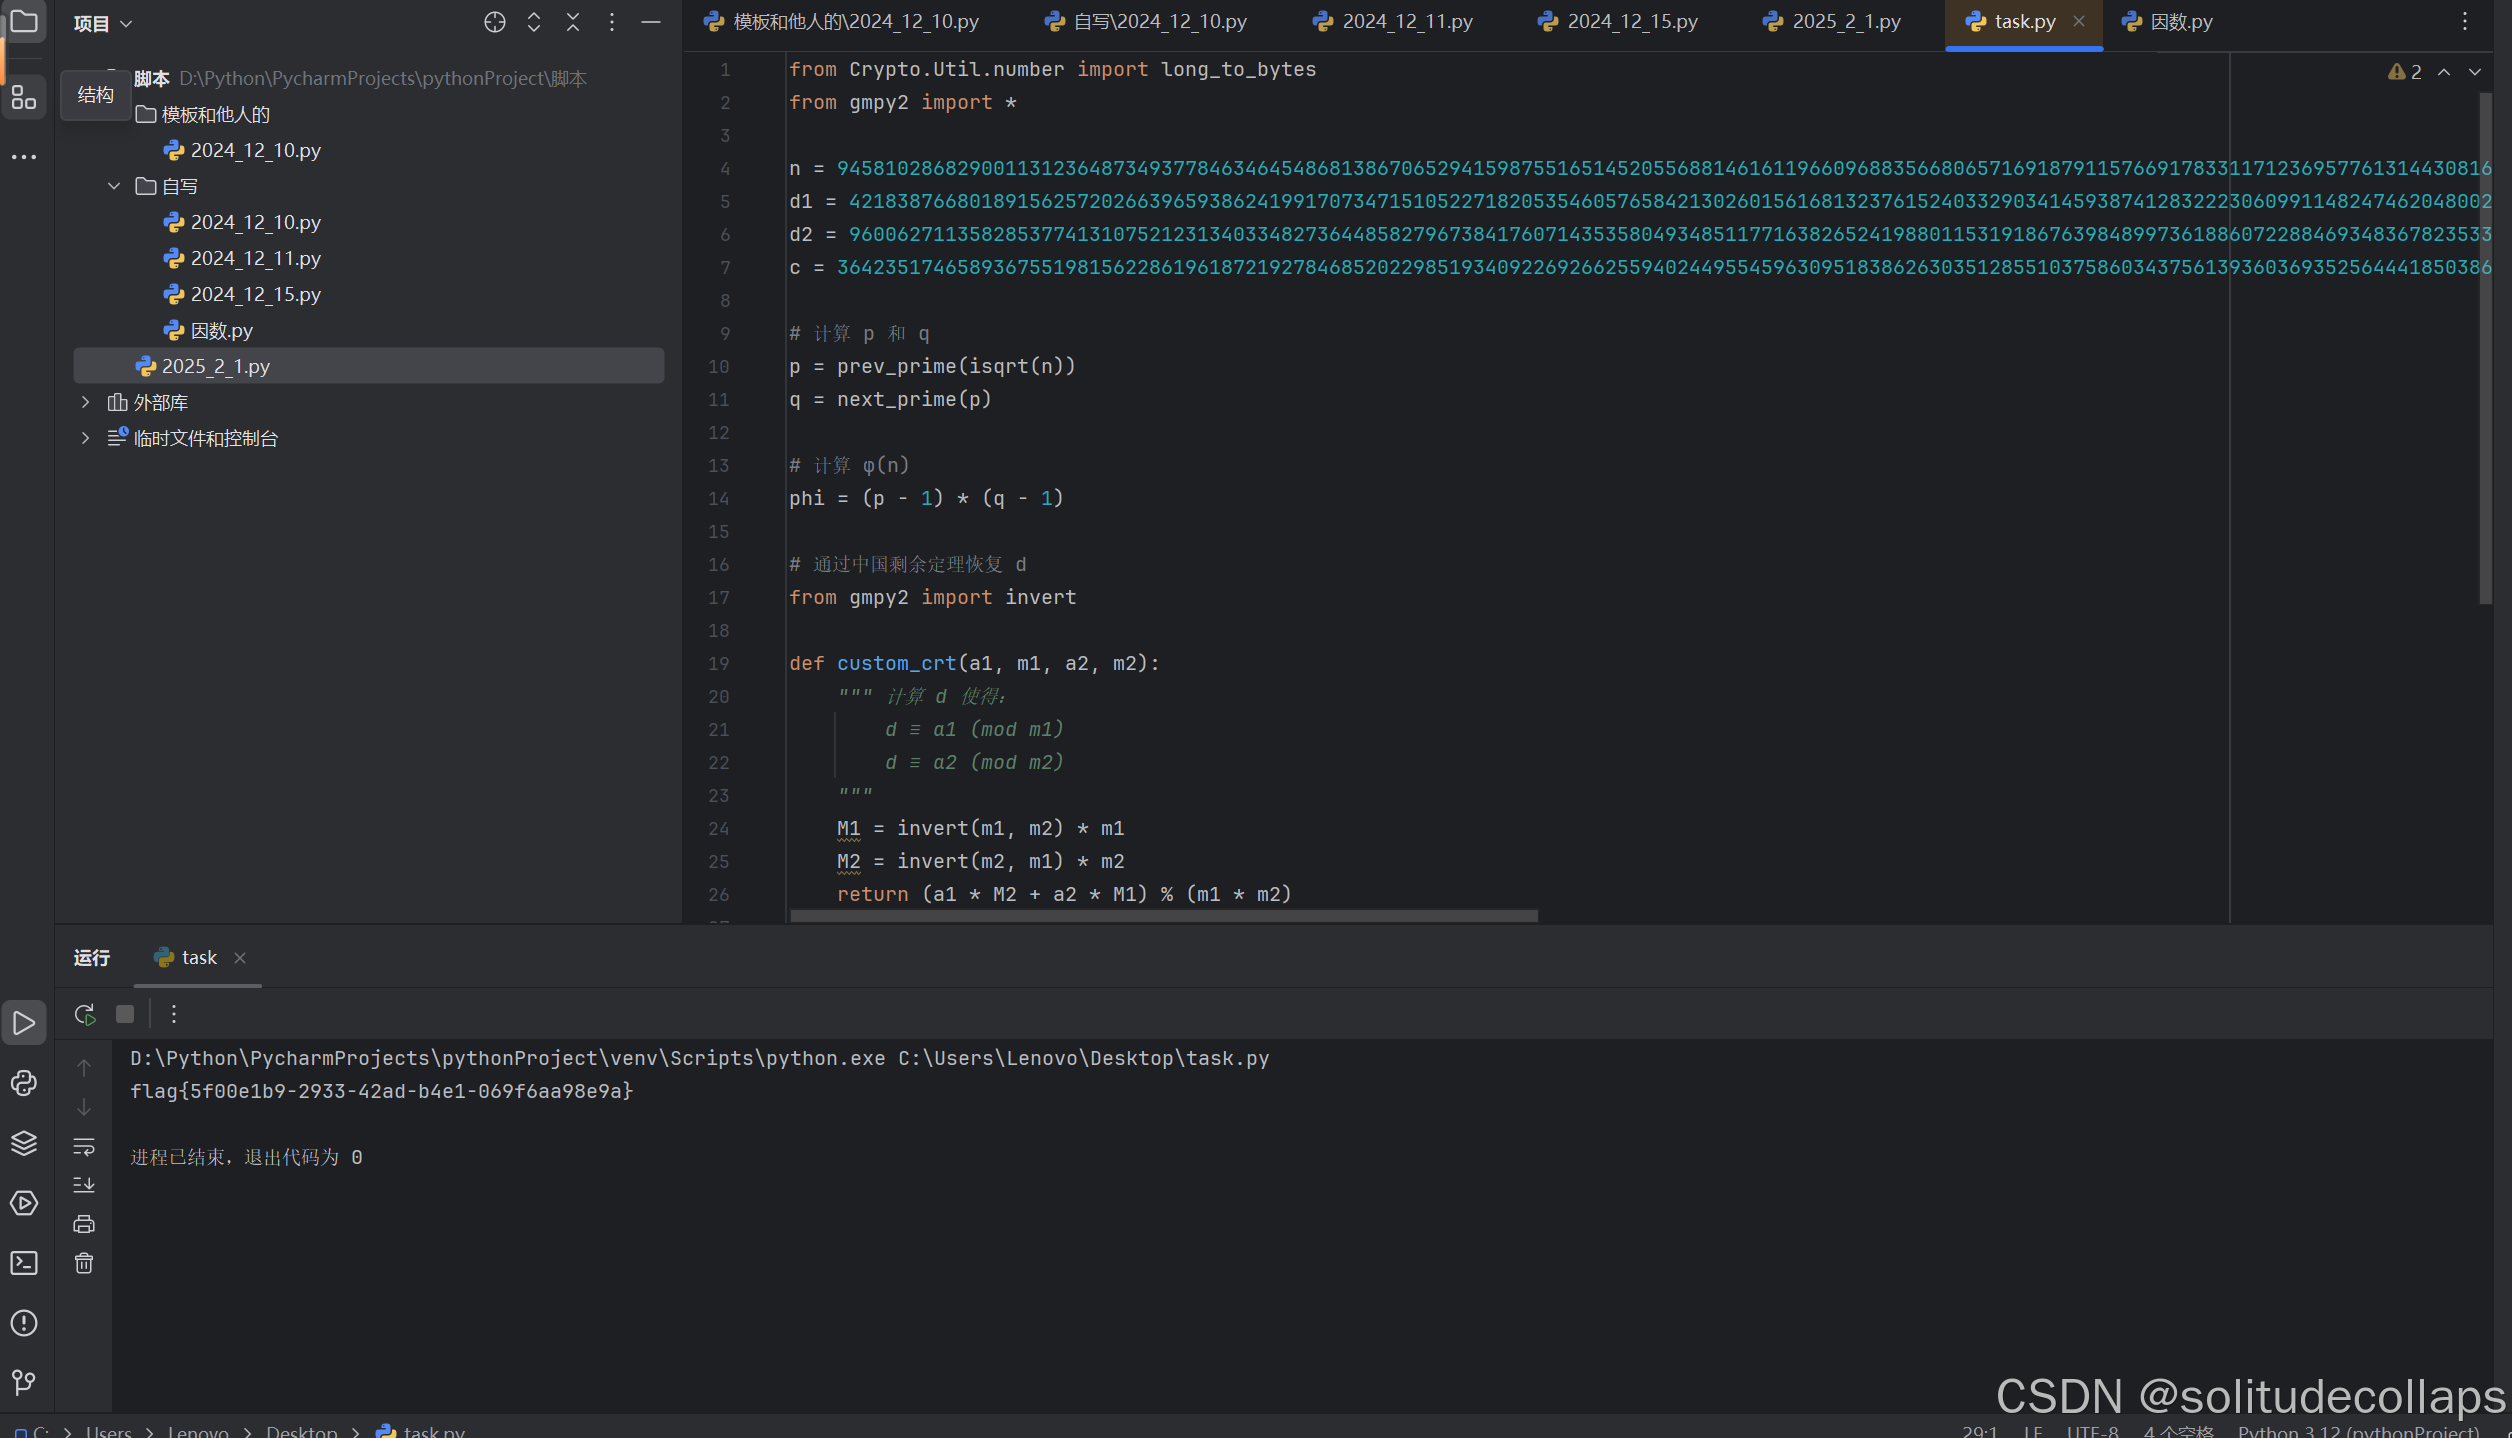2512x1438 pixels.
Task: Clear run output with trash icon
Action: coord(84,1263)
